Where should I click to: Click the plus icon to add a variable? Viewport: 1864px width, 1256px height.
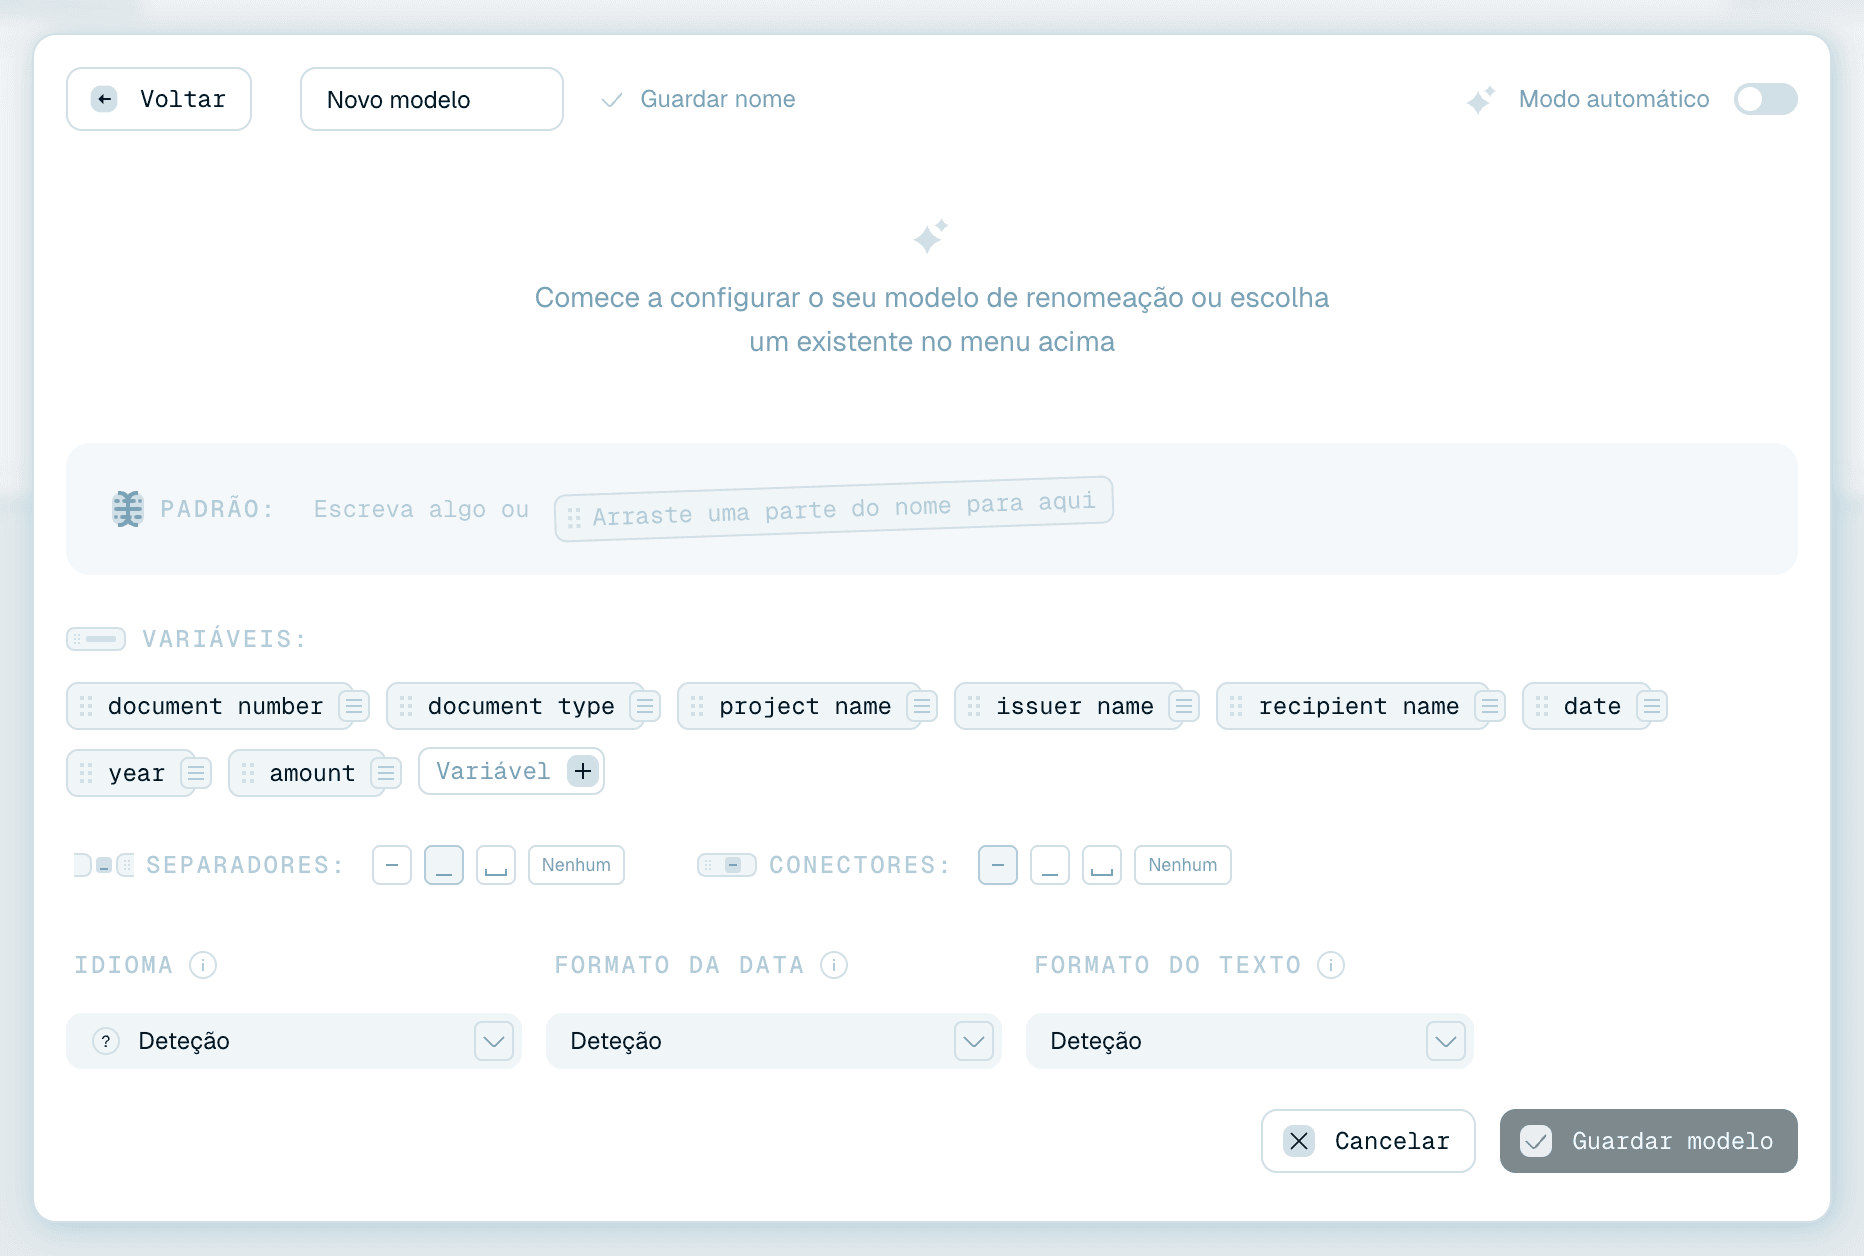[x=583, y=771]
